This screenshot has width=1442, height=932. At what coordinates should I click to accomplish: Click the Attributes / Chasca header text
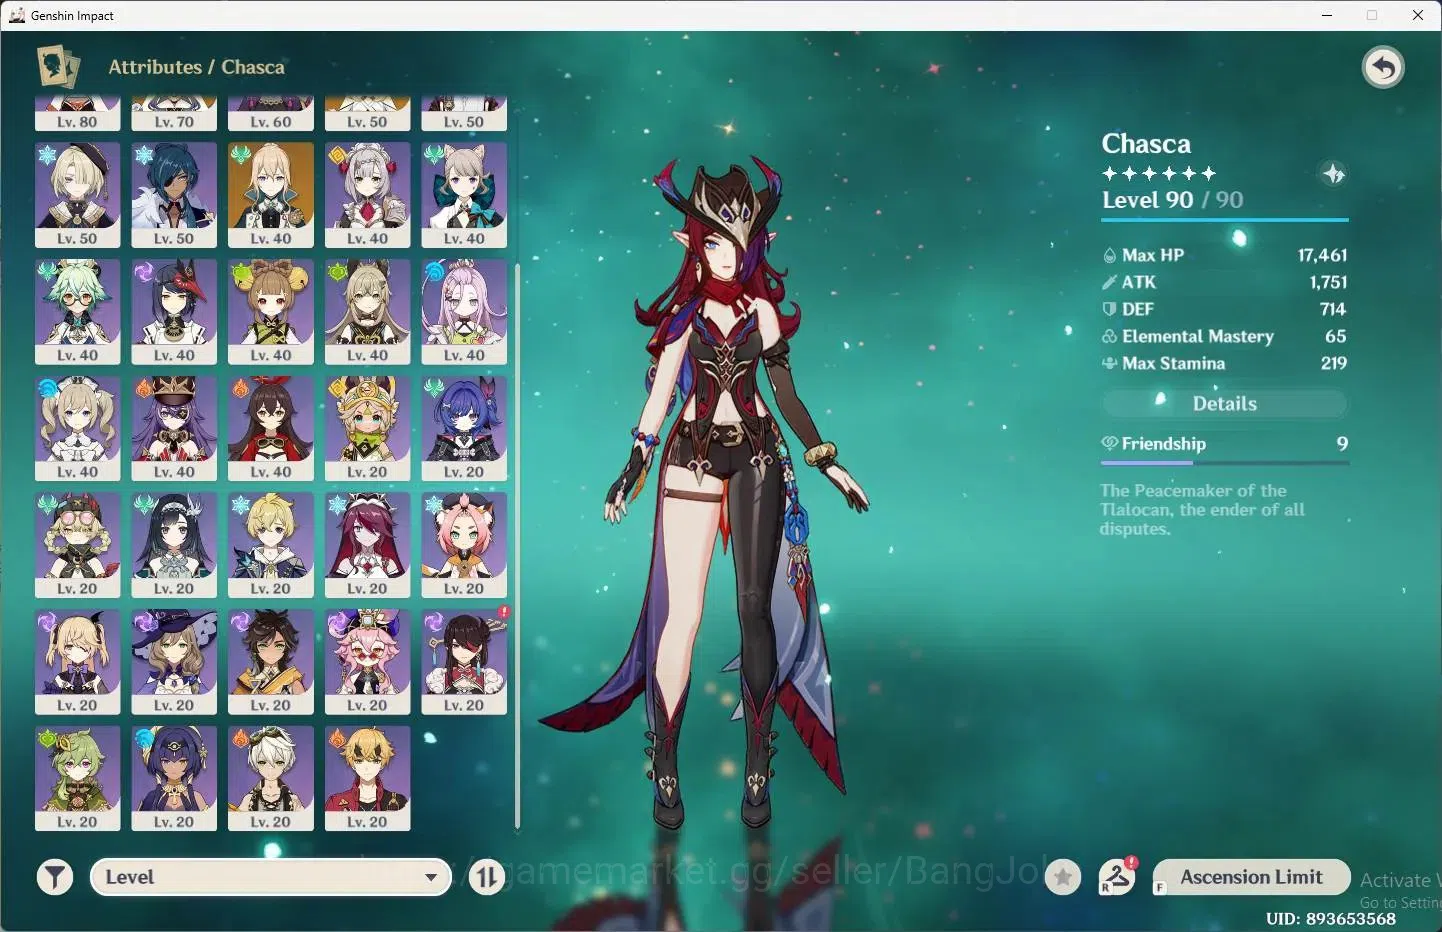[196, 67]
